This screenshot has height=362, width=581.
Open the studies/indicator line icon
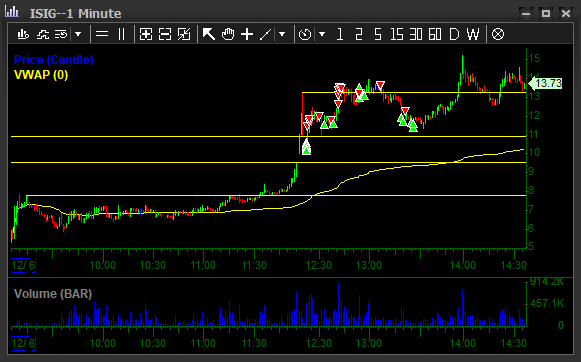[43, 34]
